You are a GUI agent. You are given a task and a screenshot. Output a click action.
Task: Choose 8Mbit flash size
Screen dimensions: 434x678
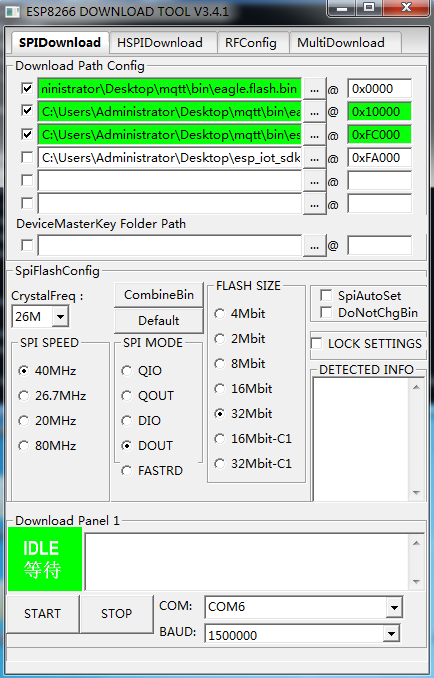240,364
